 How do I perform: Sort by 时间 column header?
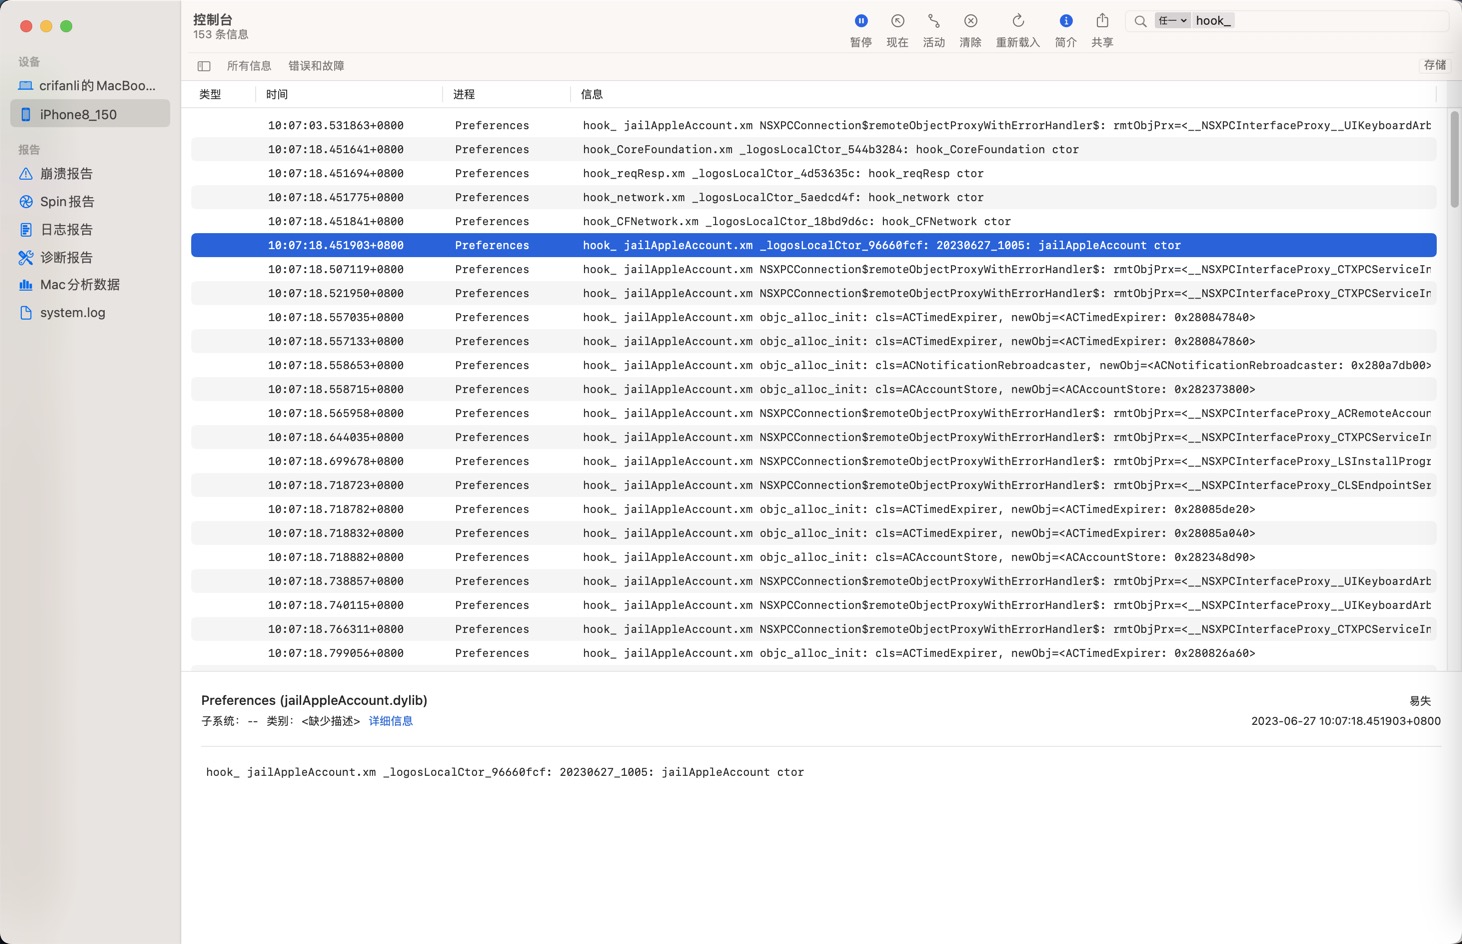(277, 94)
